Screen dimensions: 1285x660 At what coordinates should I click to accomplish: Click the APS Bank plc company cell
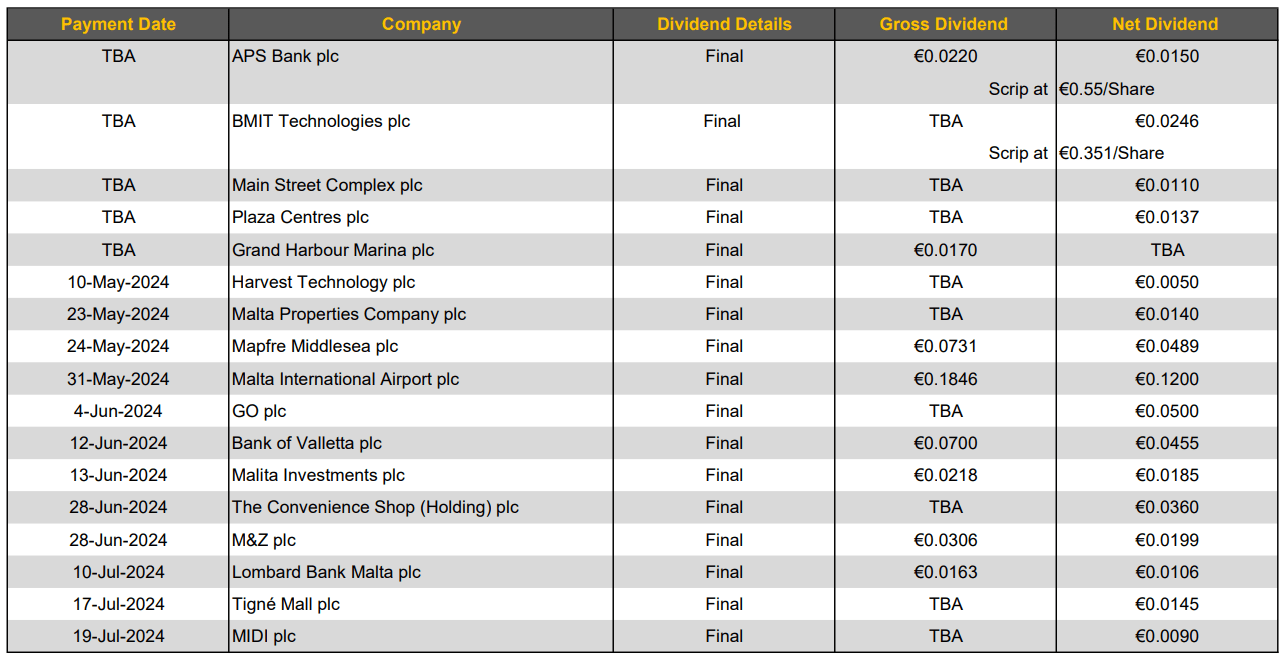tap(286, 57)
